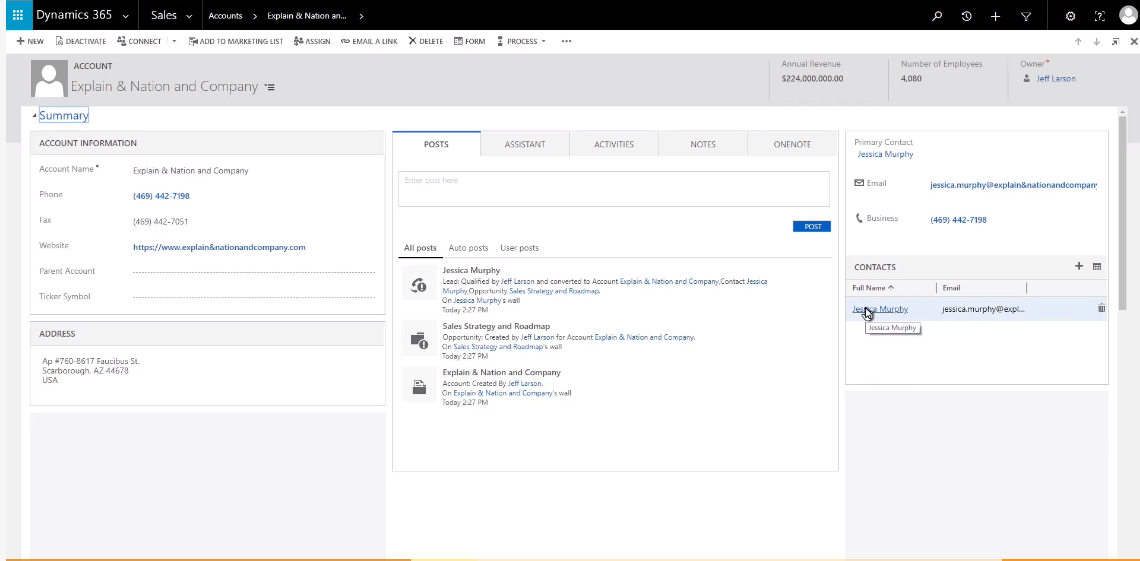Go to previous record up arrow
The image size is (1140, 561).
[1078, 41]
